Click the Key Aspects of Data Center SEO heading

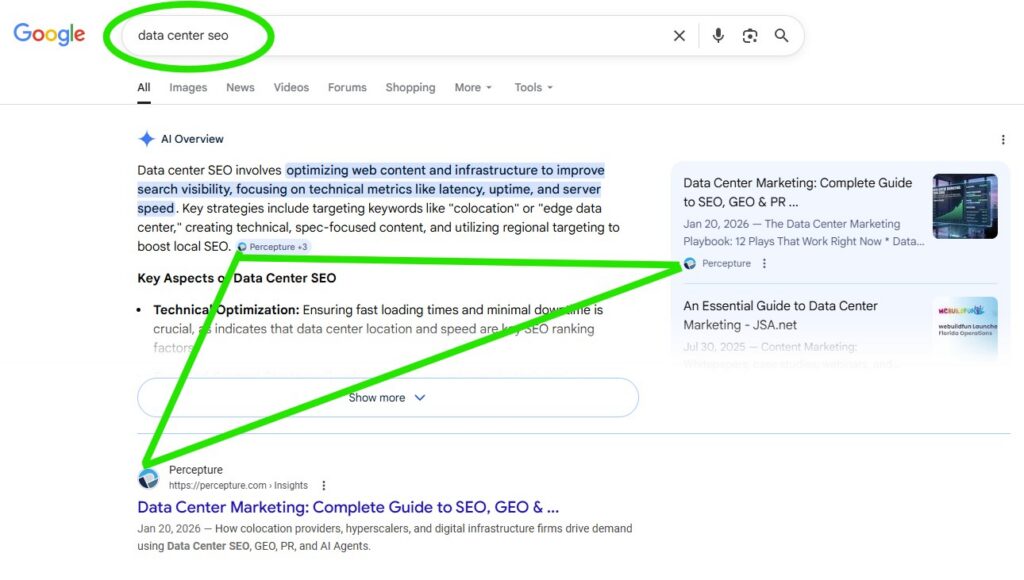[236, 278]
